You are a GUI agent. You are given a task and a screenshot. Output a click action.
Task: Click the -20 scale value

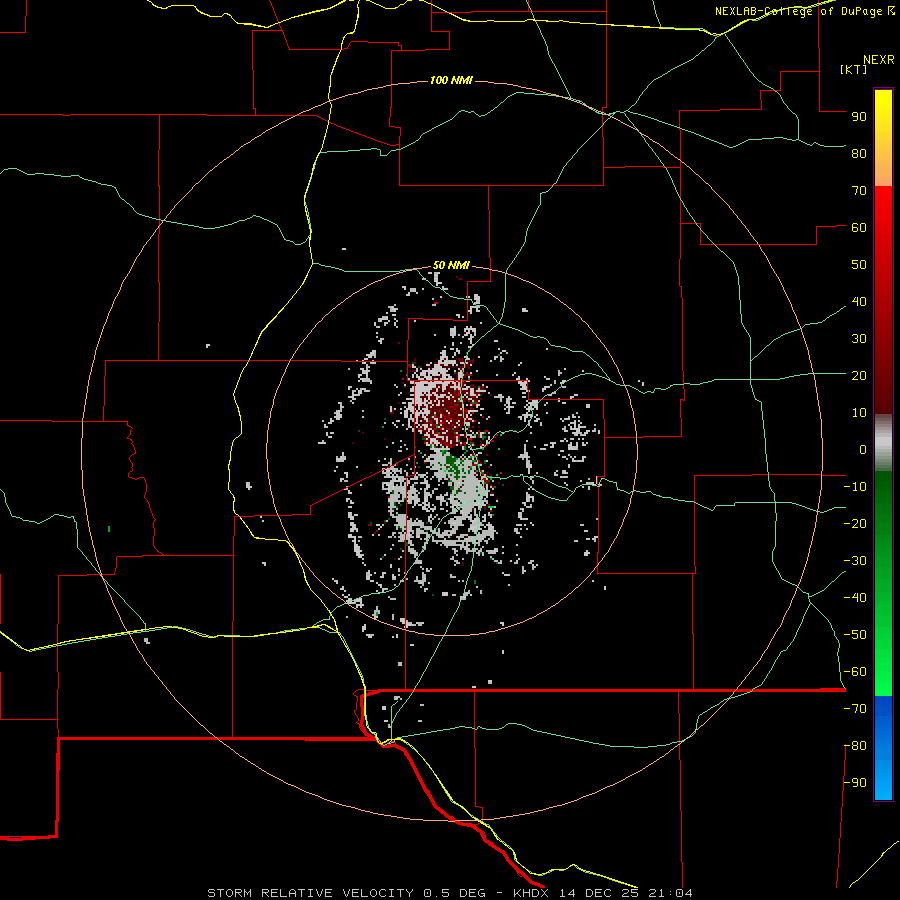855,523
